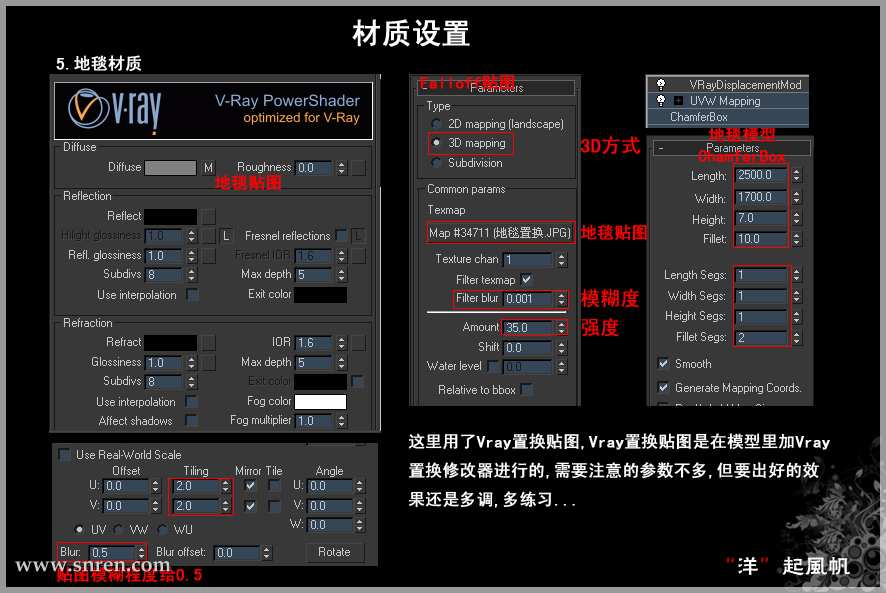Click the refraction Glossiness value field
886x593 pixels.
click(x=164, y=362)
